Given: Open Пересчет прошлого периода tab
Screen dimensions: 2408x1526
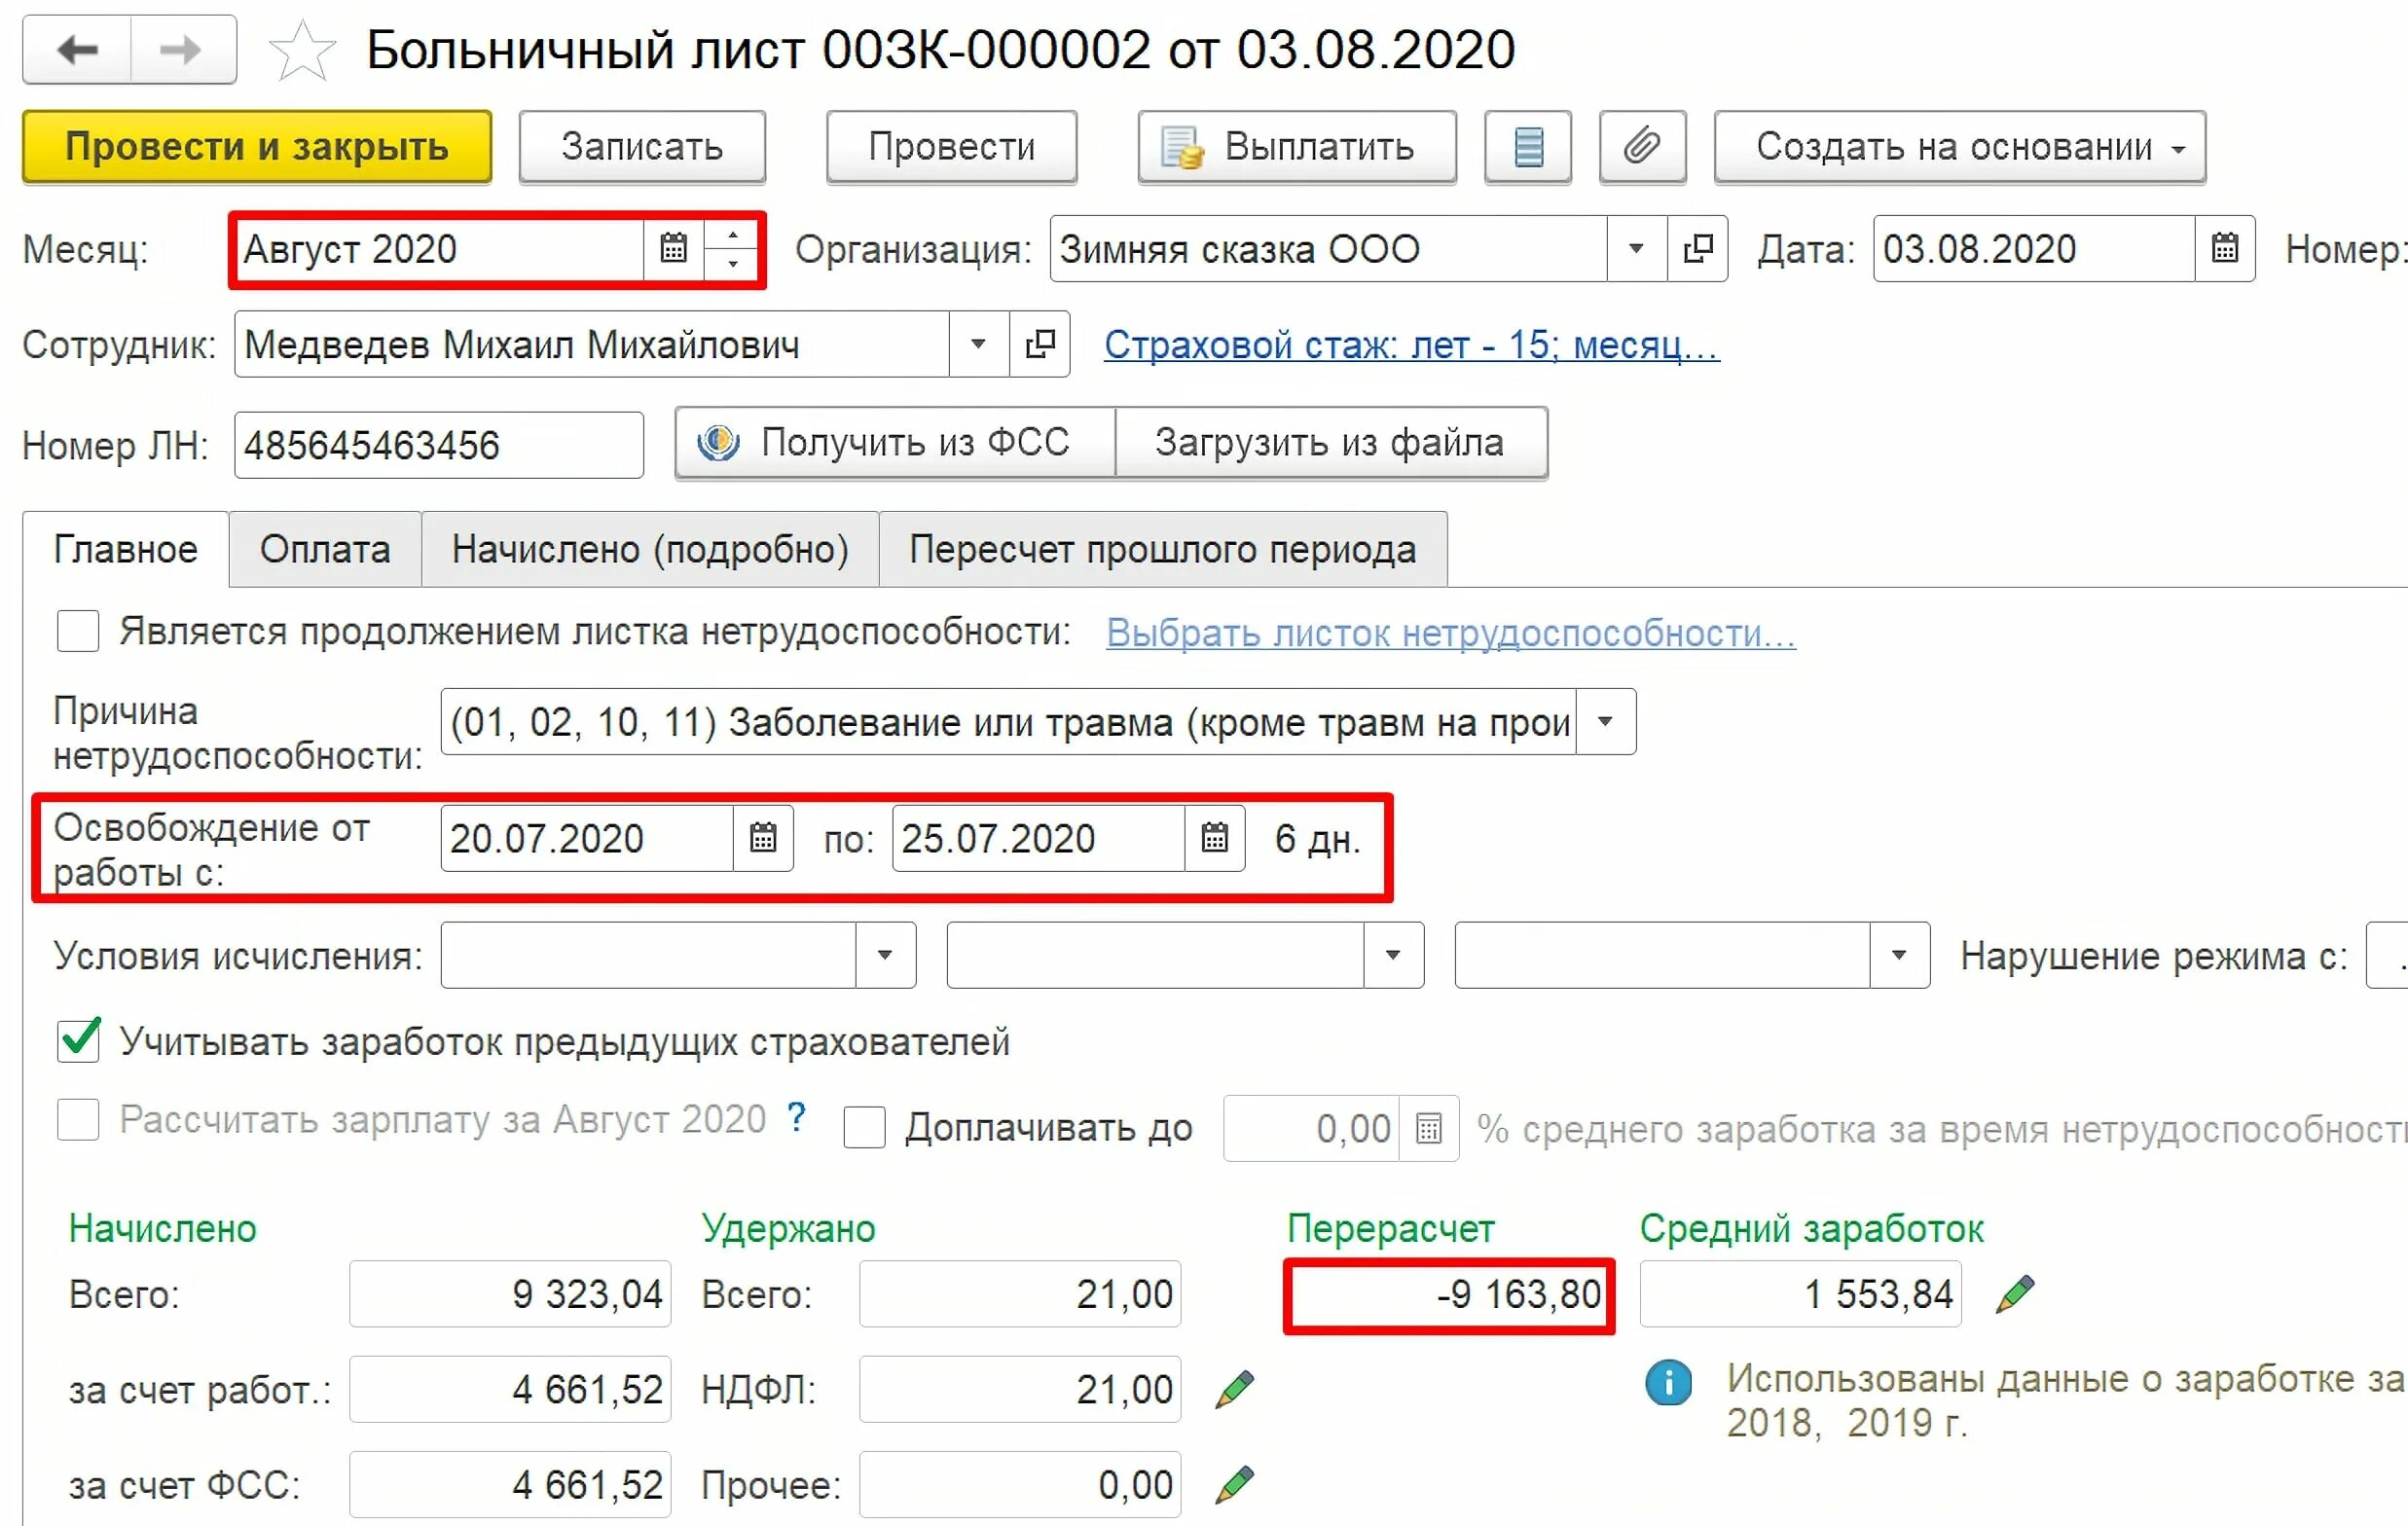Looking at the screenshot, I should (1162, 549).
